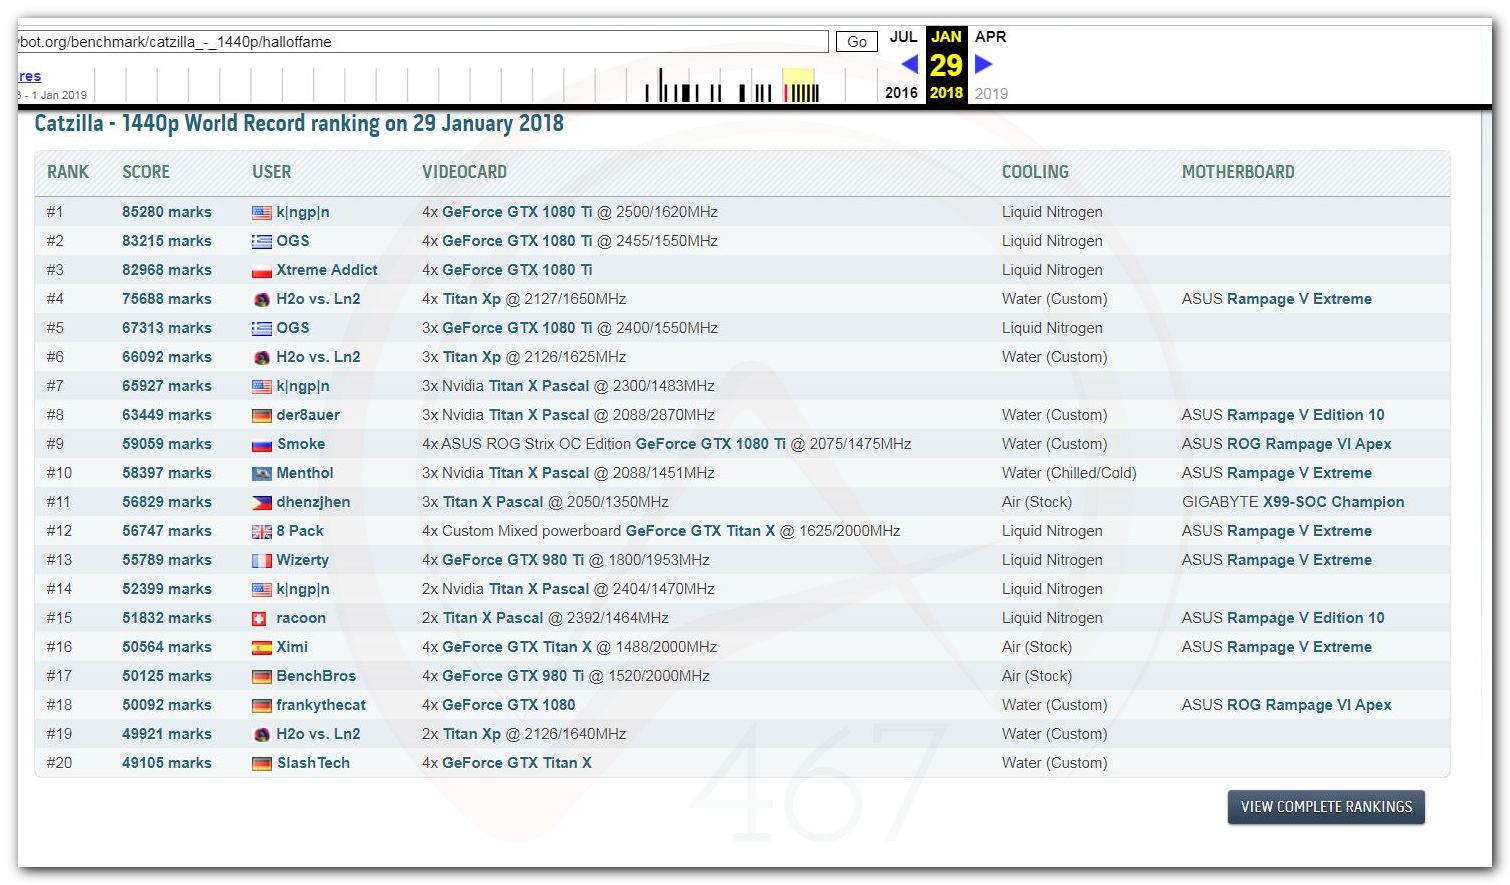Click the German flag beside BenchBros
Screen dimensions: 1510x885
click(x=262, y=677)
